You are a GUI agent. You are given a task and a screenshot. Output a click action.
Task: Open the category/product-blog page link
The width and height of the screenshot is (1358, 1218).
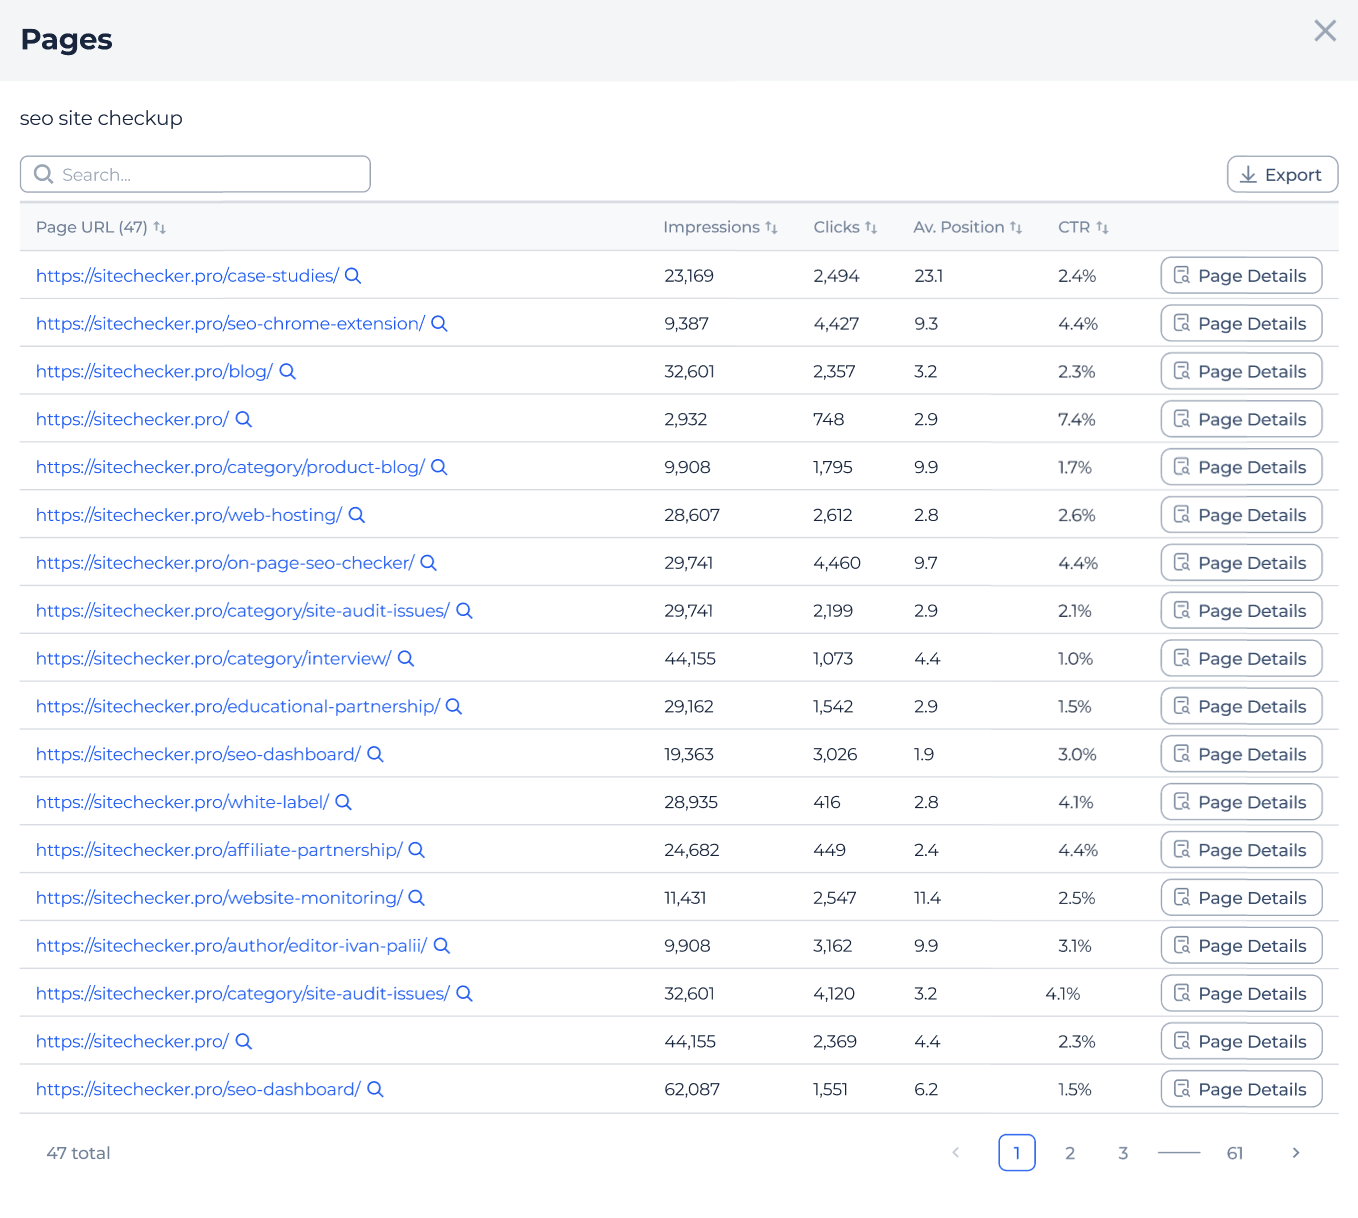(230, 467)
